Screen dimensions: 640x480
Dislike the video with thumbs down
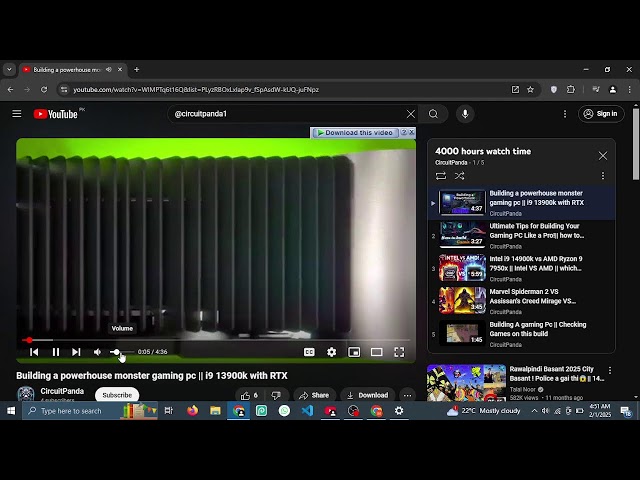(276, 395)
